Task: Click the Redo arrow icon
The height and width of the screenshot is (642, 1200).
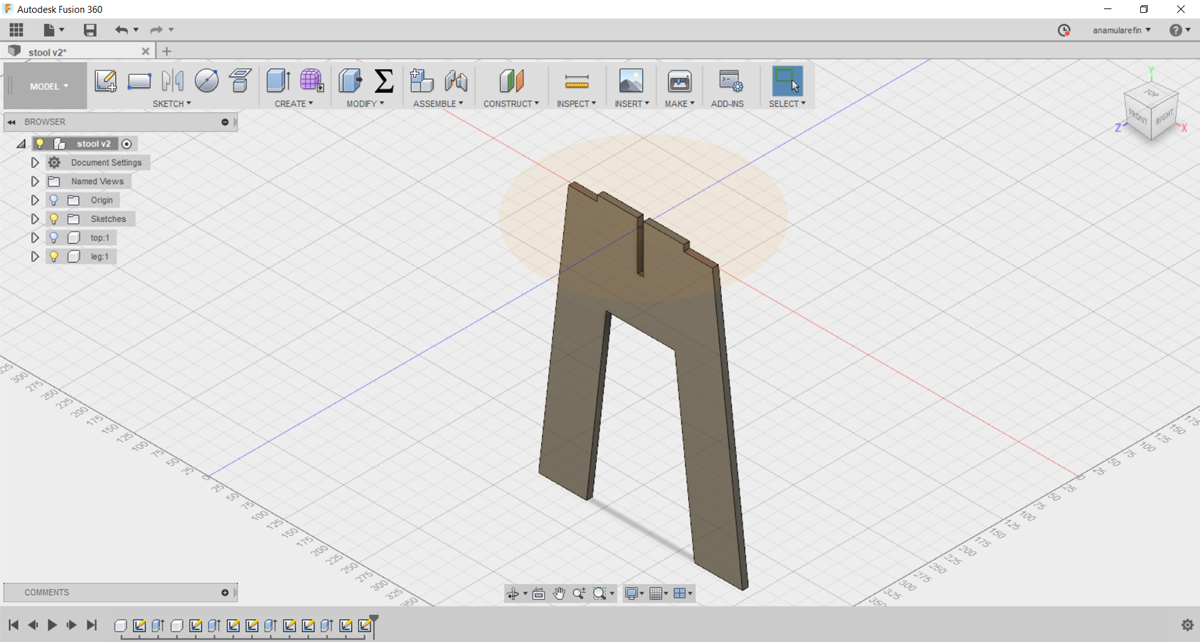Action: [x=157, y=30]
